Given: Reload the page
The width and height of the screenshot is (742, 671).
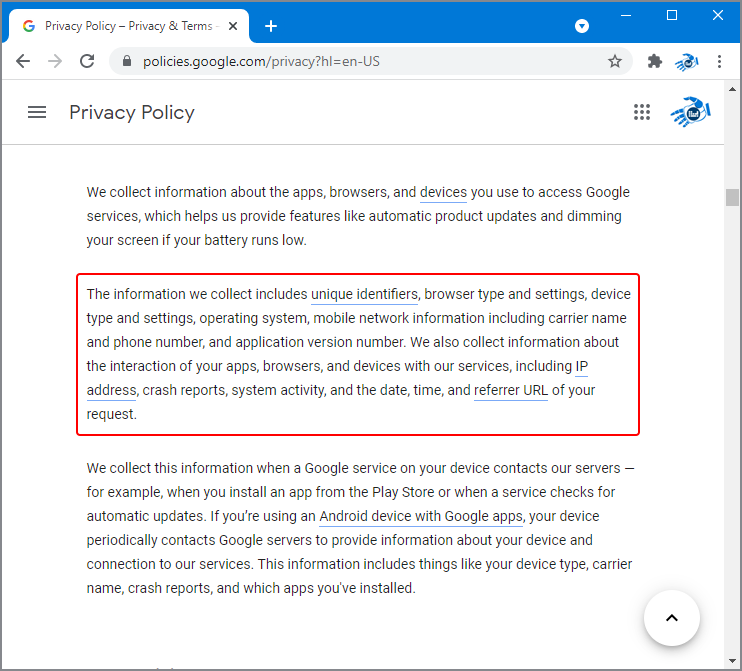Looking at the screenshot, I should click(87, 61).
